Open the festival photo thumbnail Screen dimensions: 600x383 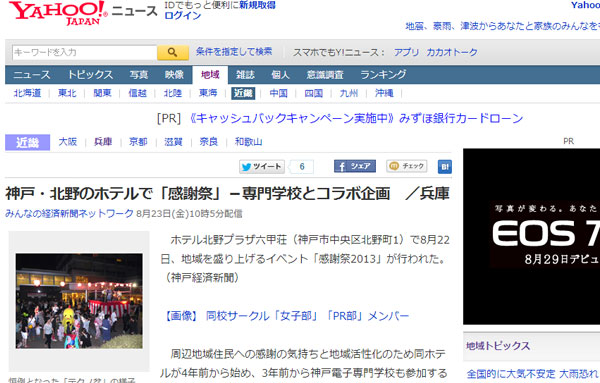pyautogui.click(x=79, y=301)
